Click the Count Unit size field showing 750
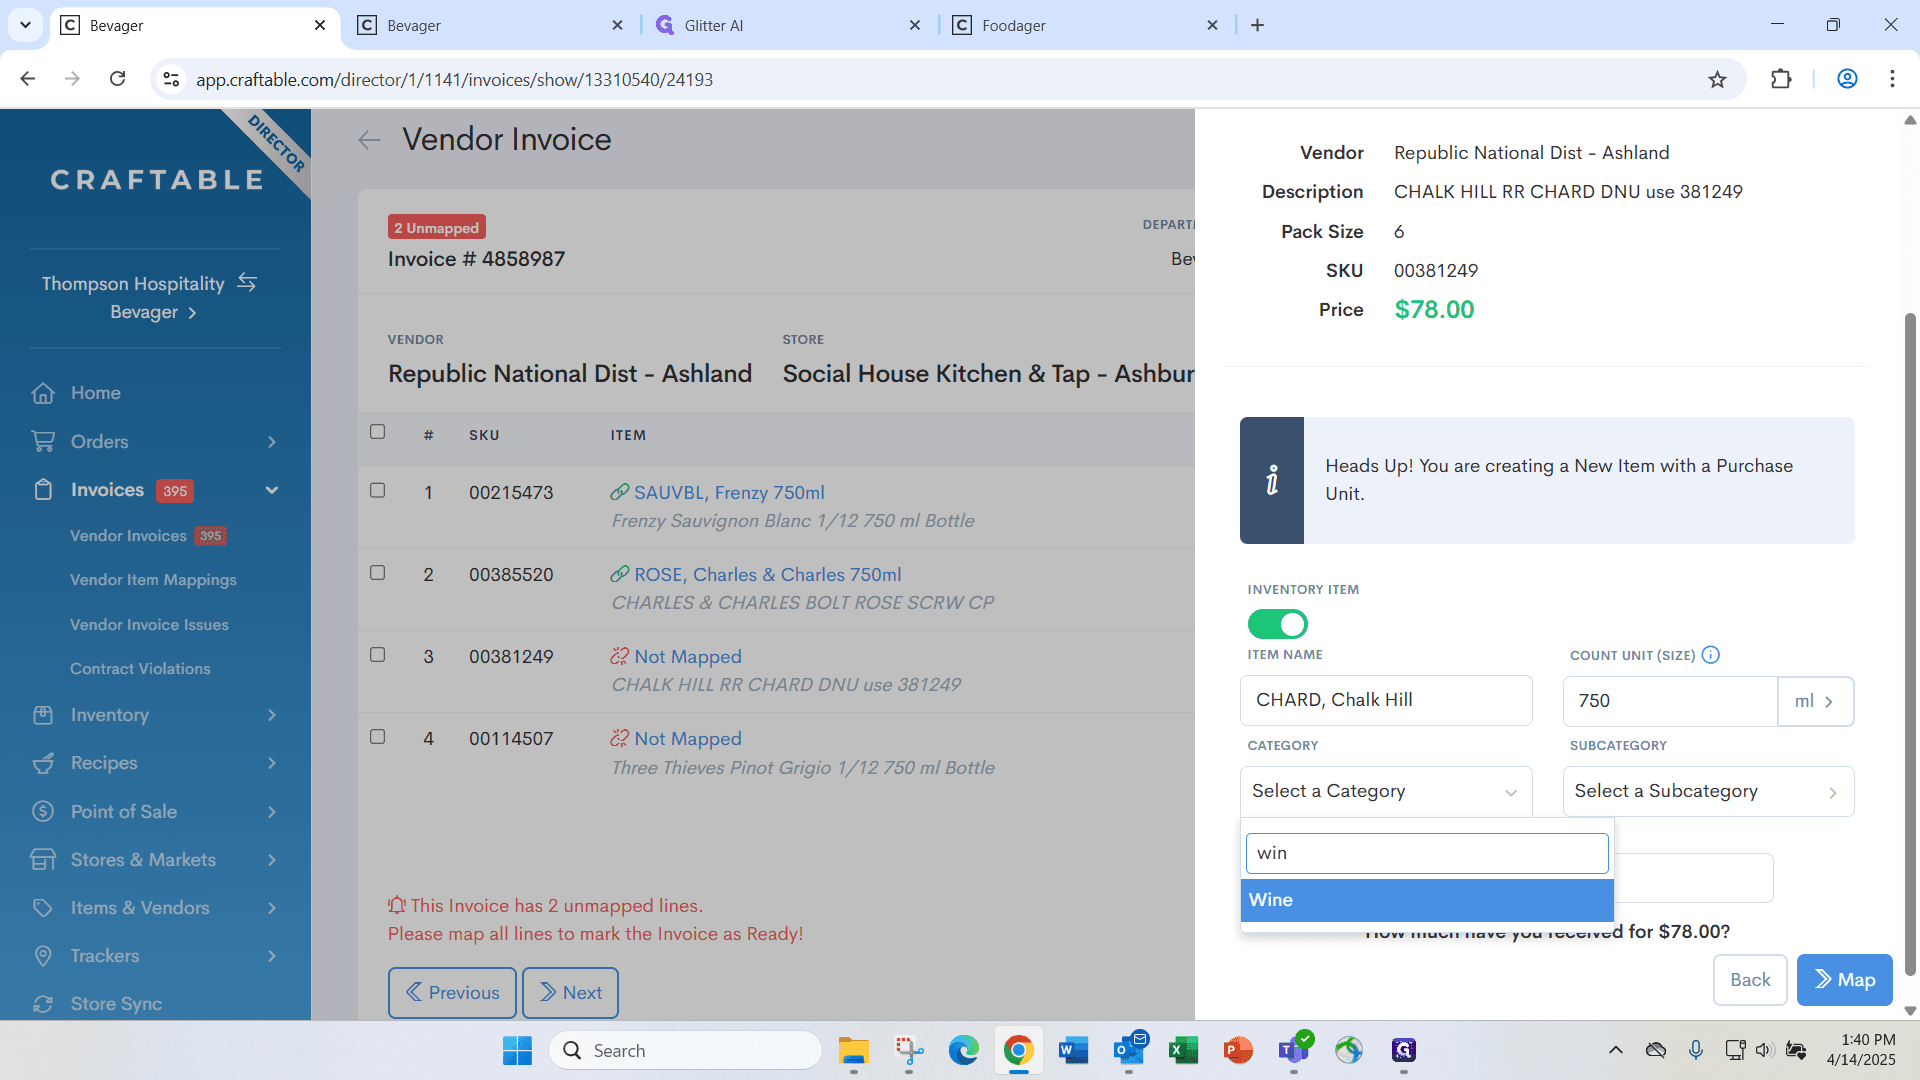The width and height of the screenshot is (1920, 1080). (x=1670, y=701)
